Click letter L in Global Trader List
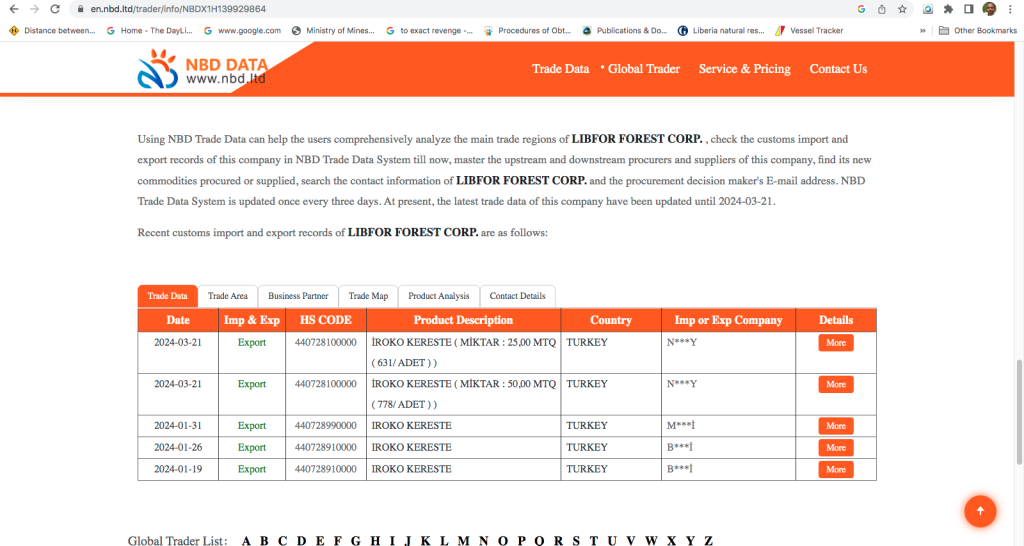The width and height of the screenshot is (1024, 546). click(x=443, y=541)
